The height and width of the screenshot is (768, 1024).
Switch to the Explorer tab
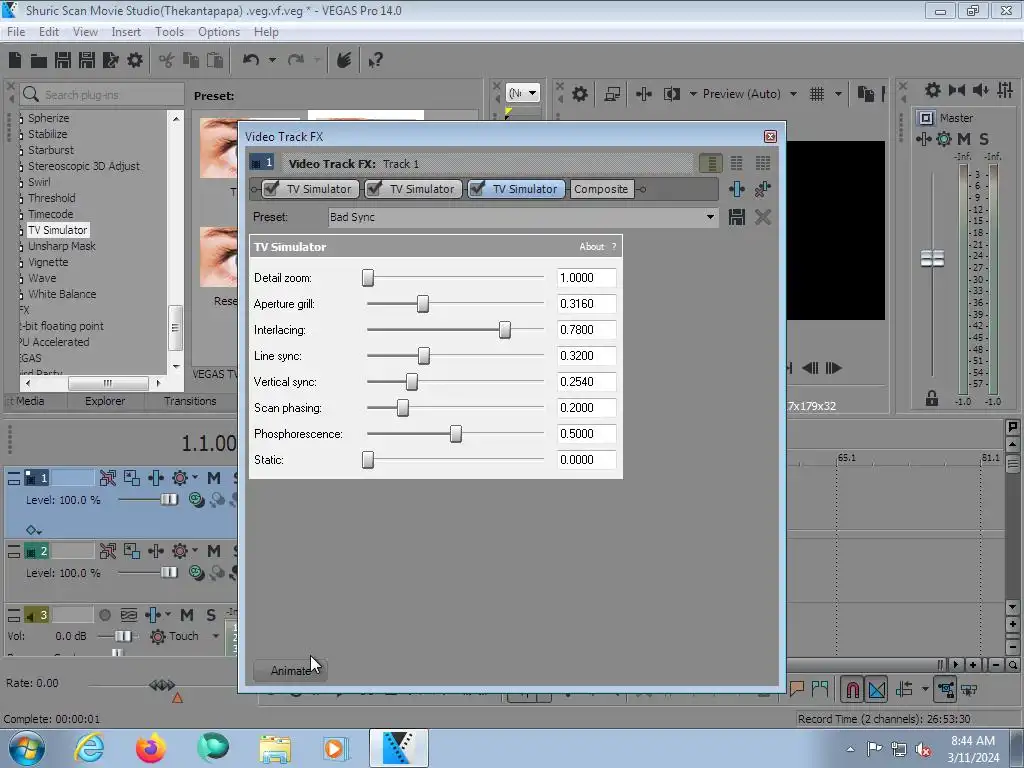[104, 401]
